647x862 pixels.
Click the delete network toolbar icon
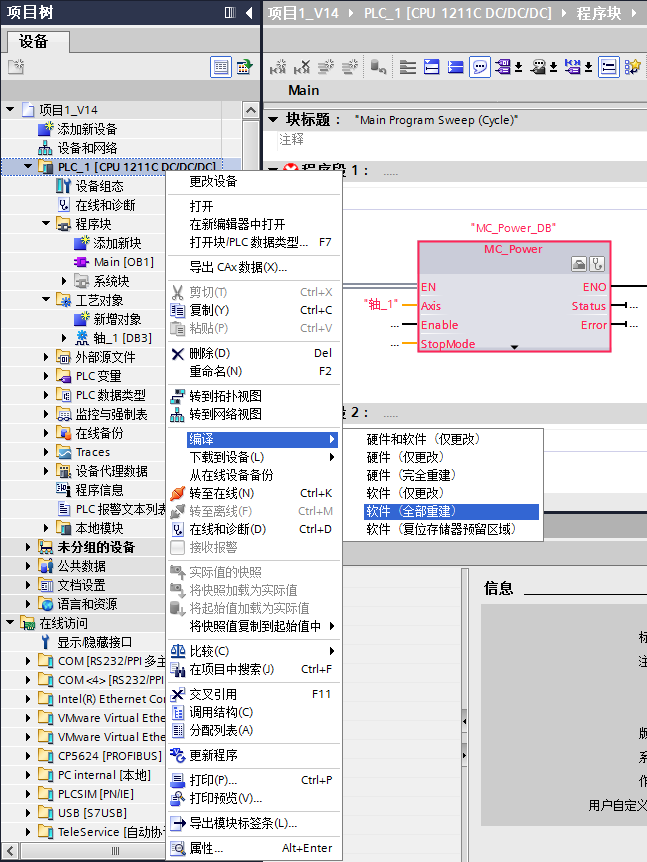pyautogui.click(x=301, y=67)
